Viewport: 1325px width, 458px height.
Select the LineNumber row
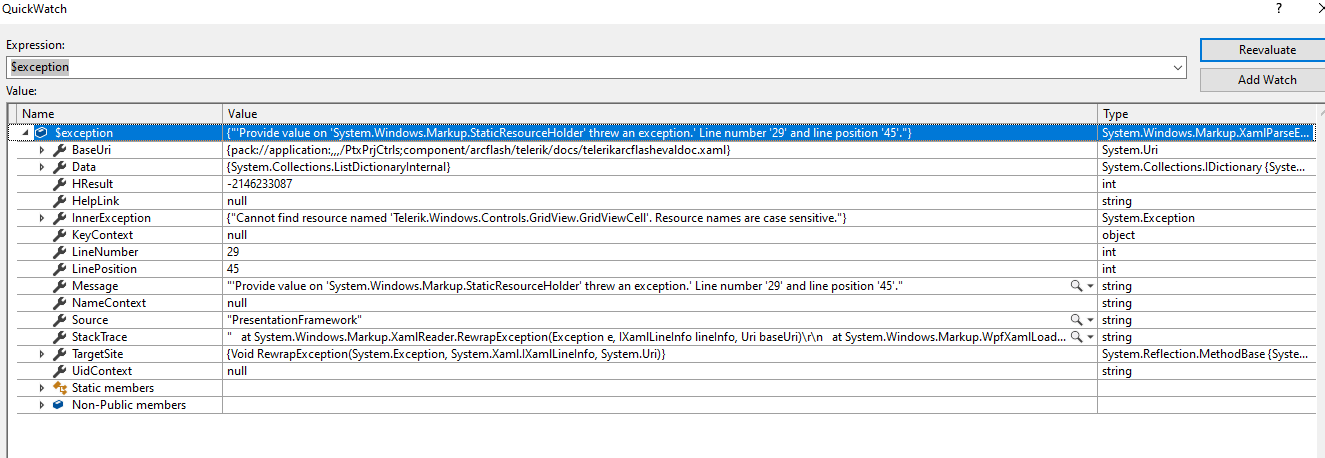104,252
